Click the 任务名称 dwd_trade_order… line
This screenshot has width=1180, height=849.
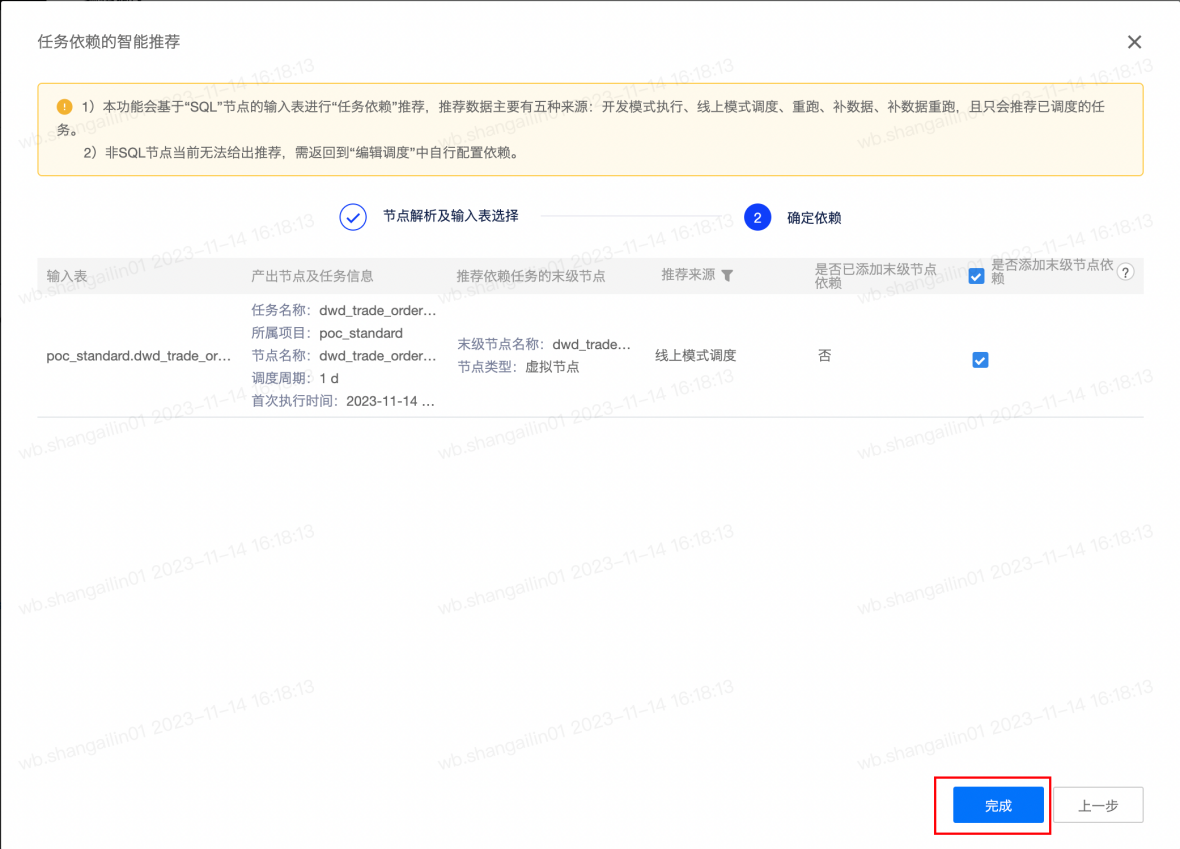(344, 310)
